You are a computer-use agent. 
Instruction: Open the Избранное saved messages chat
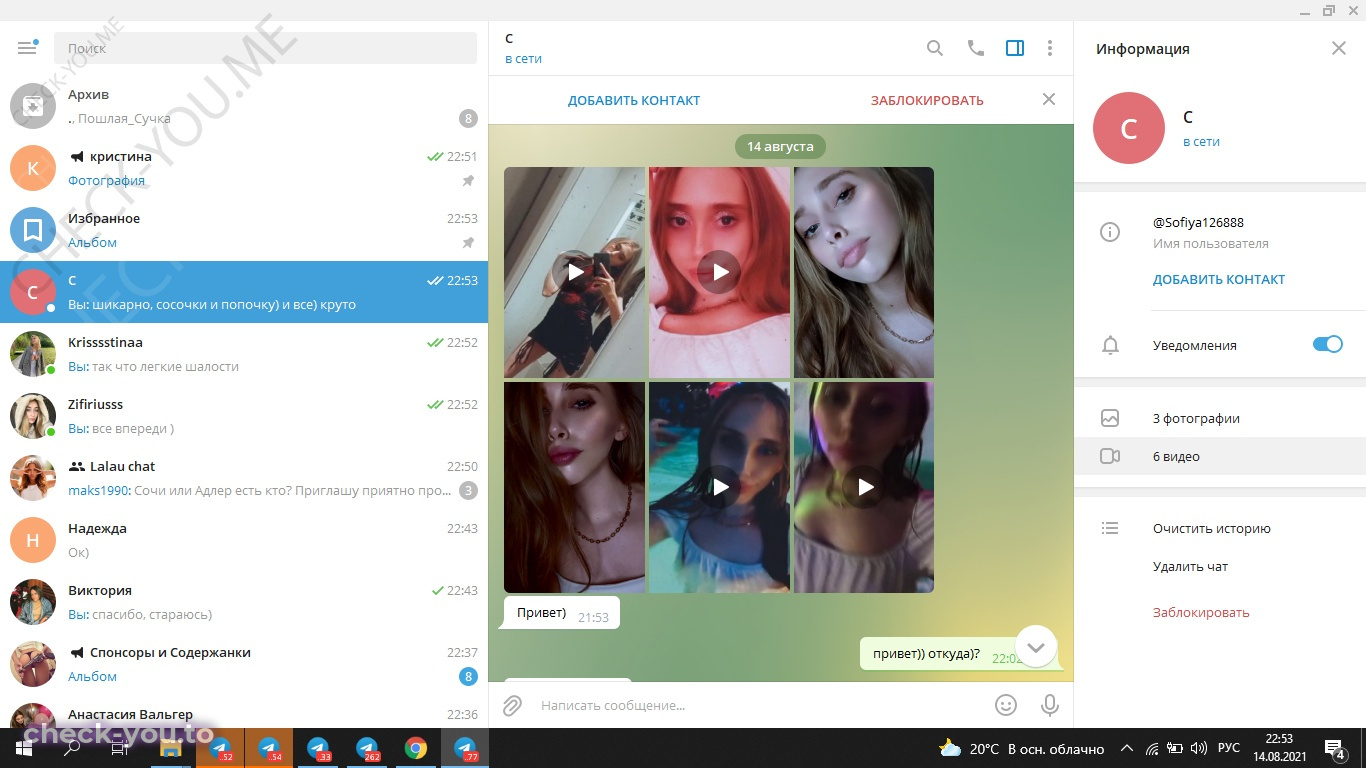point(244,230)
